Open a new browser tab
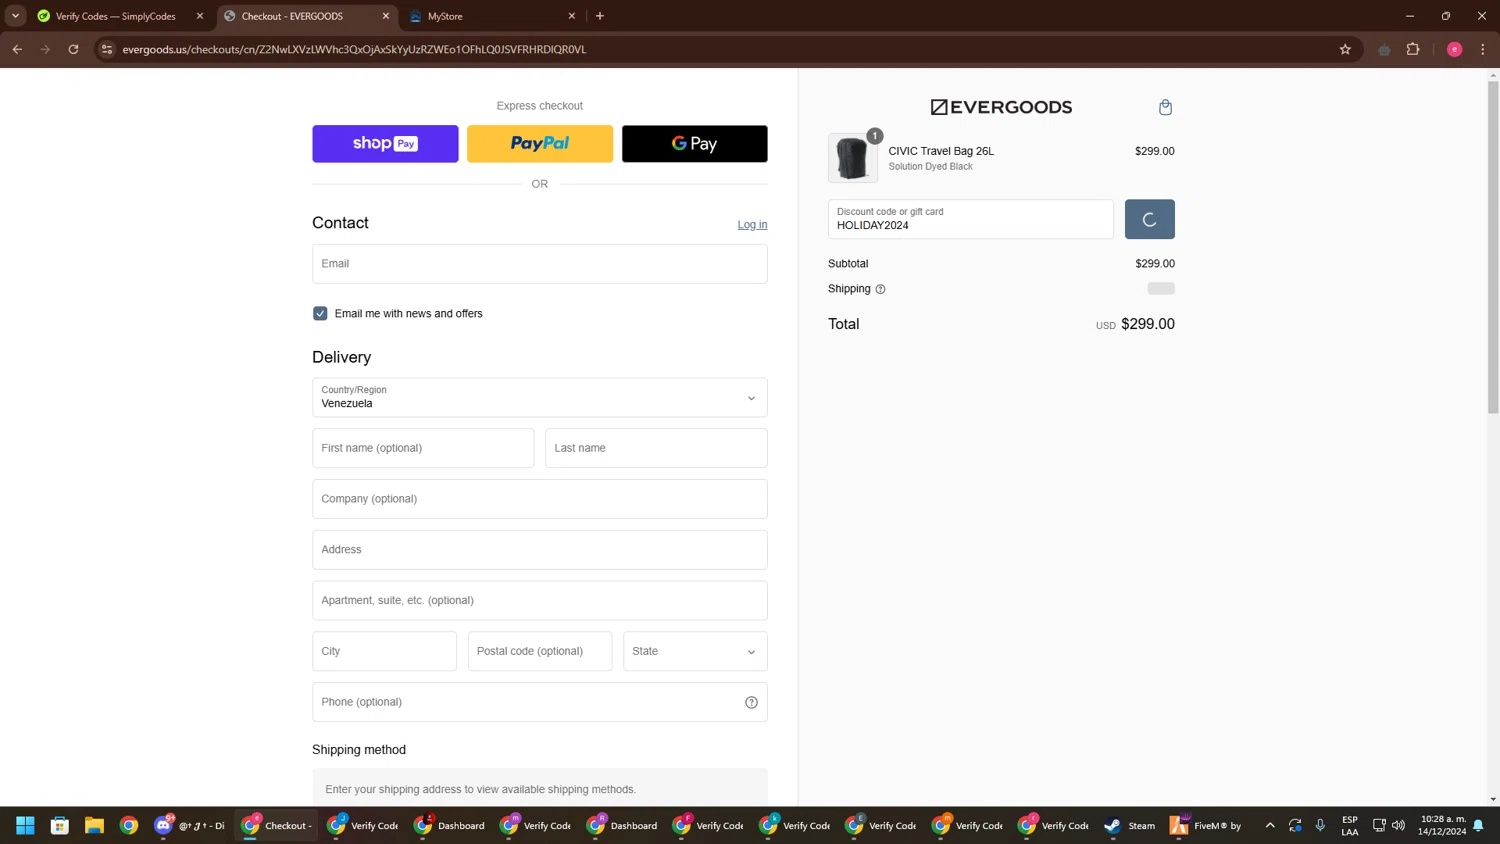 [600, 16]
